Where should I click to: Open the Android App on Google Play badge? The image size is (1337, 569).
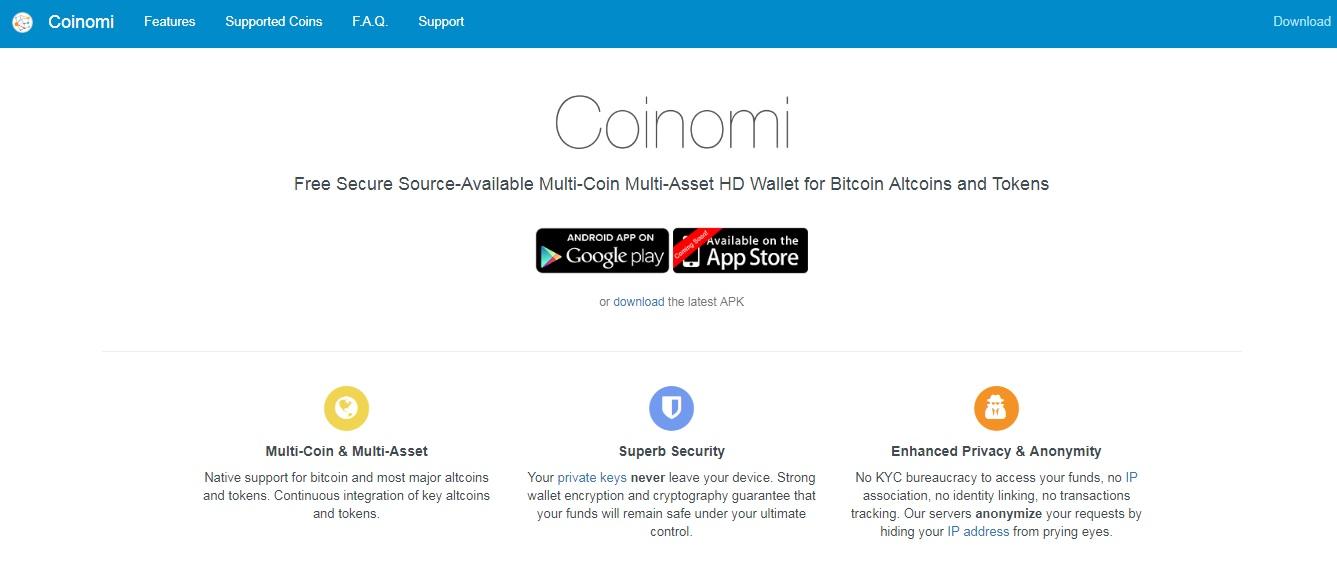pos(602,250)
